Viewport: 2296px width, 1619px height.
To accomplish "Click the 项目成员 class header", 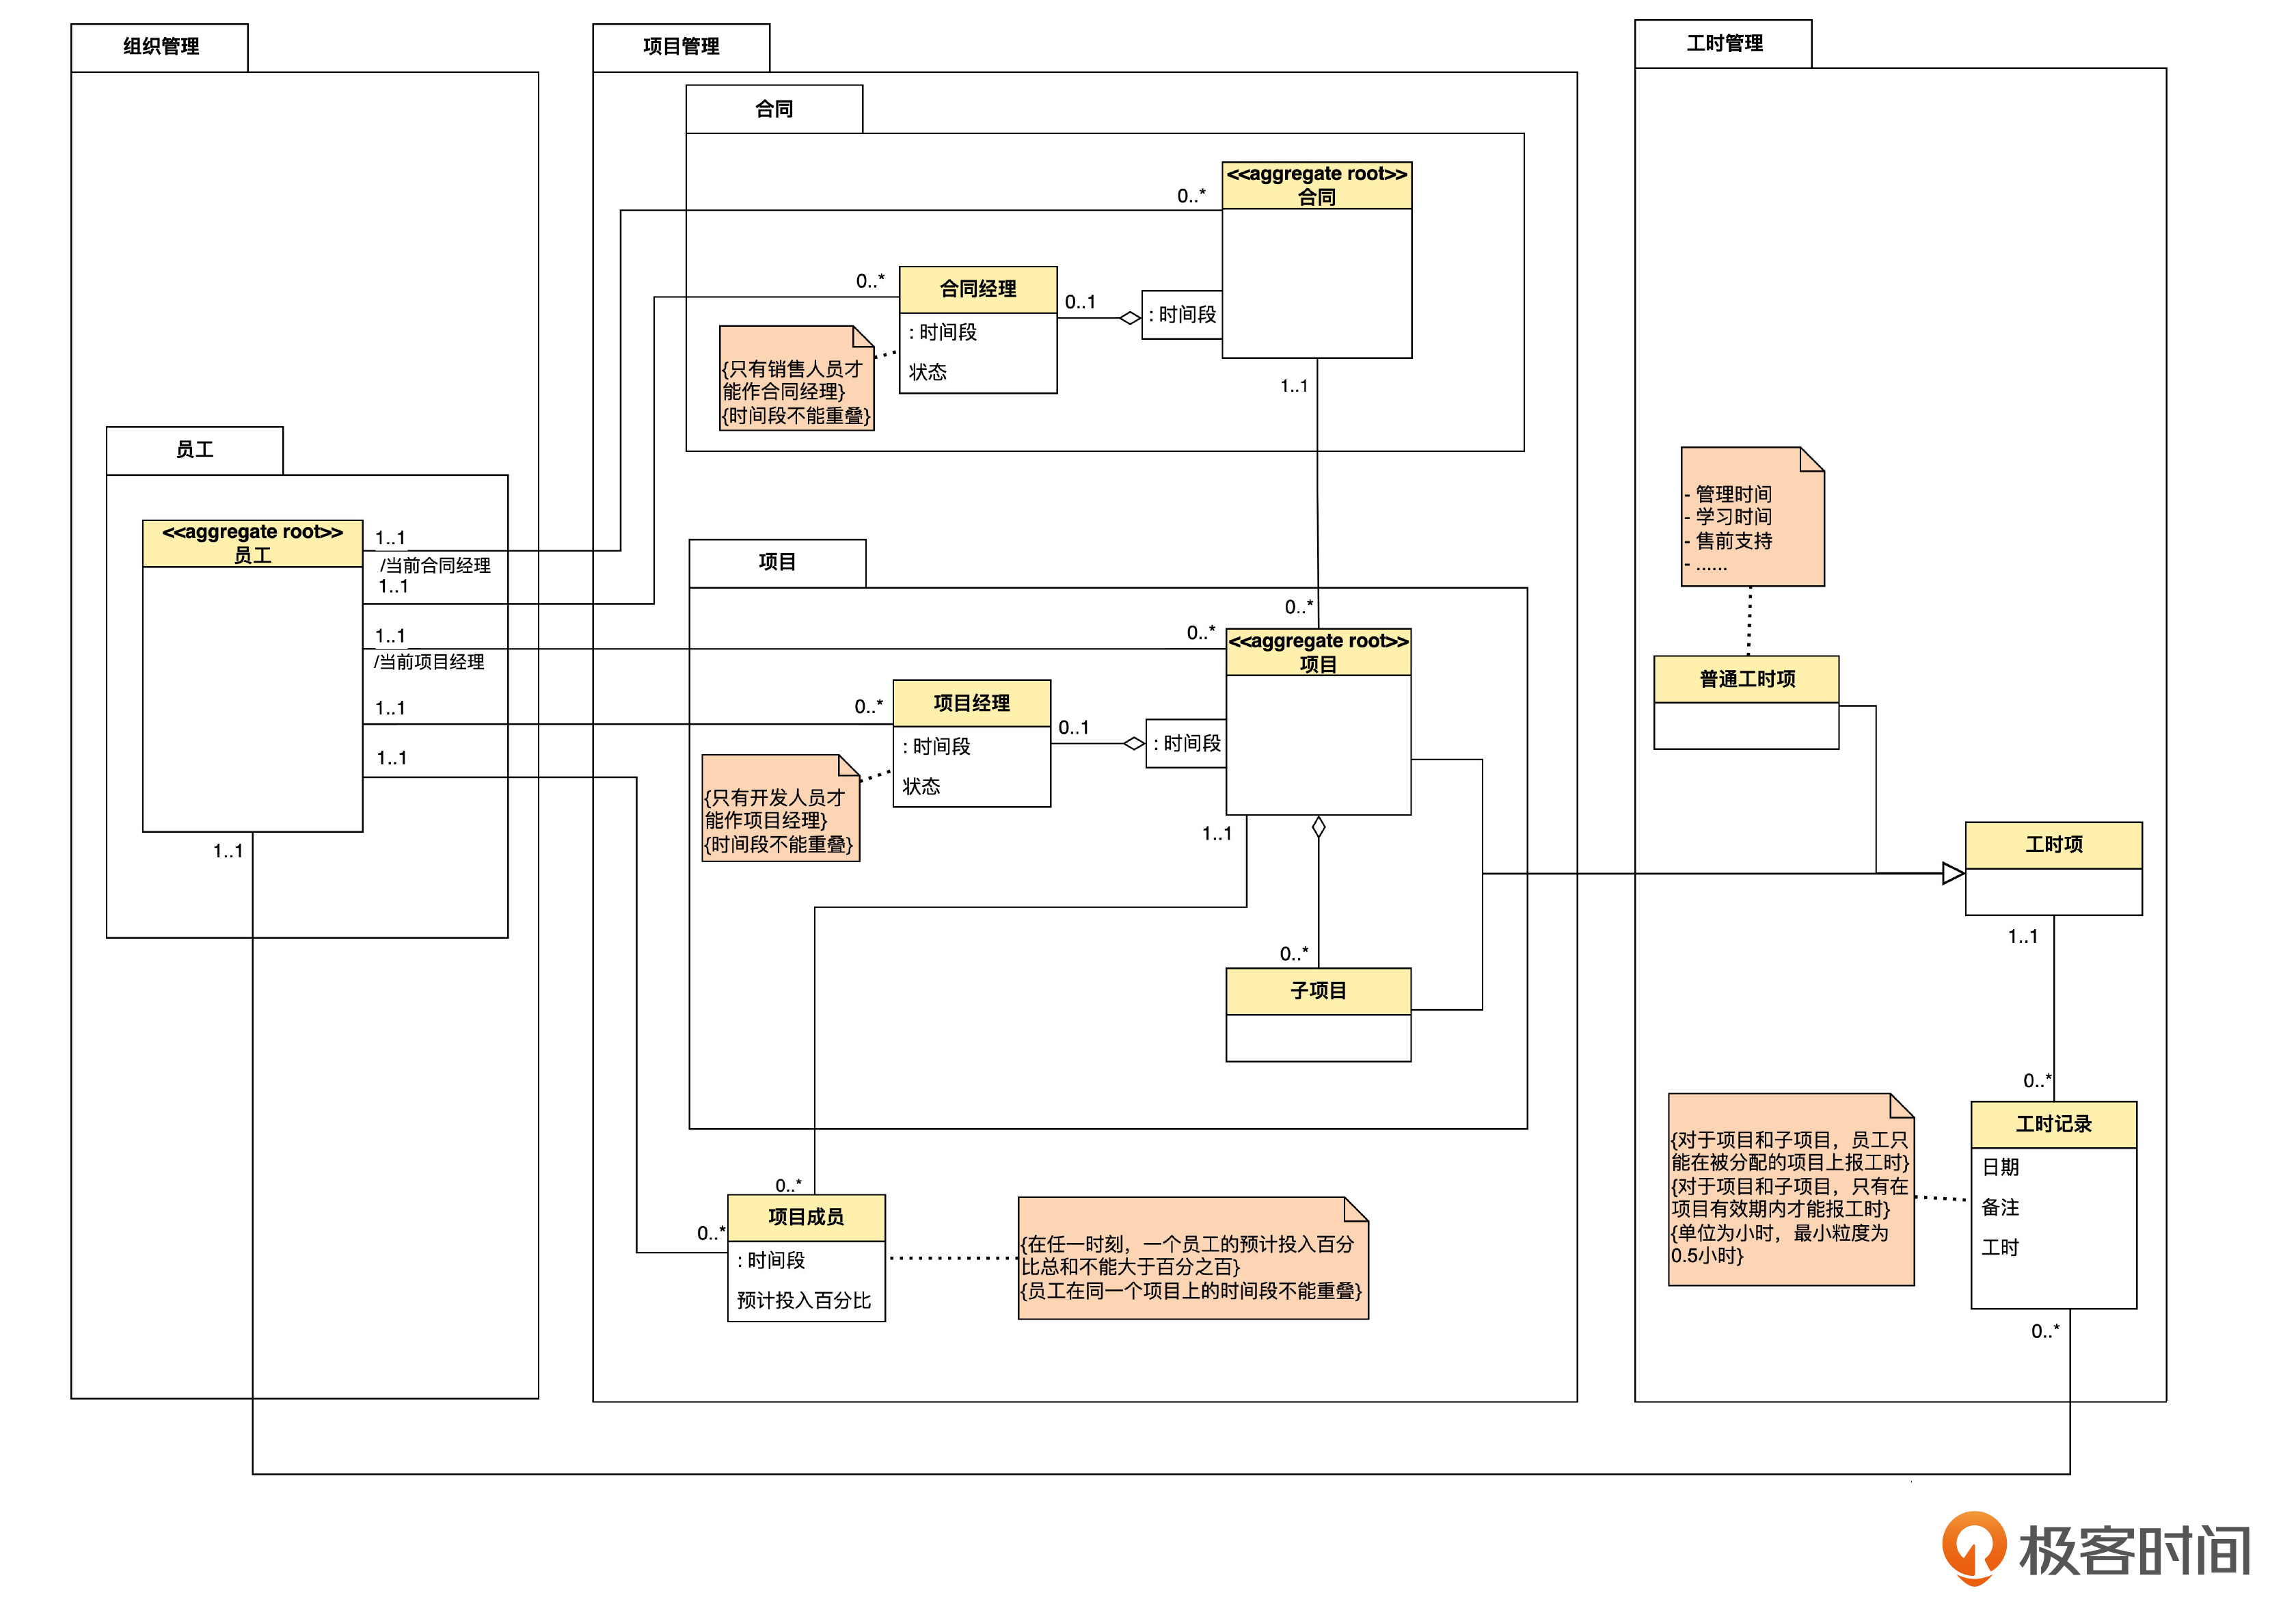I will point(806,1218).
